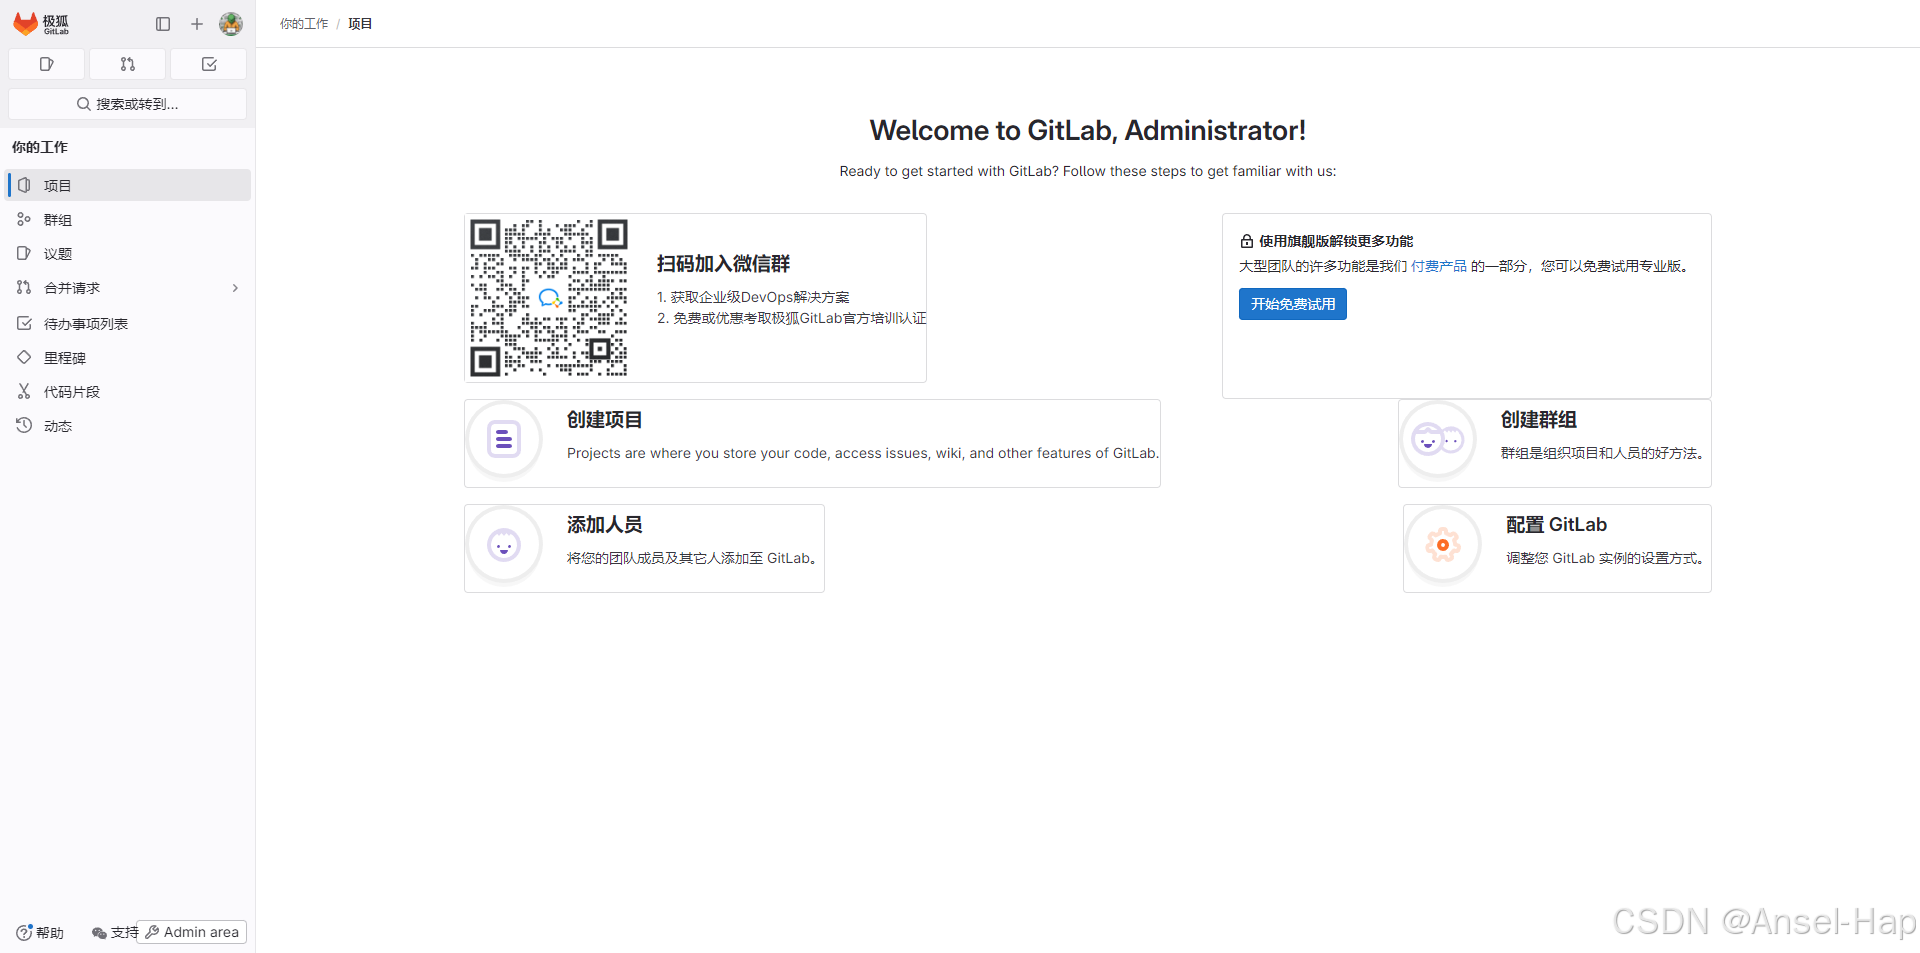This screenshot has height=953, width=1920.
Task: Open the 配置 GitLab card
Action: click(x=1557, y=548)
